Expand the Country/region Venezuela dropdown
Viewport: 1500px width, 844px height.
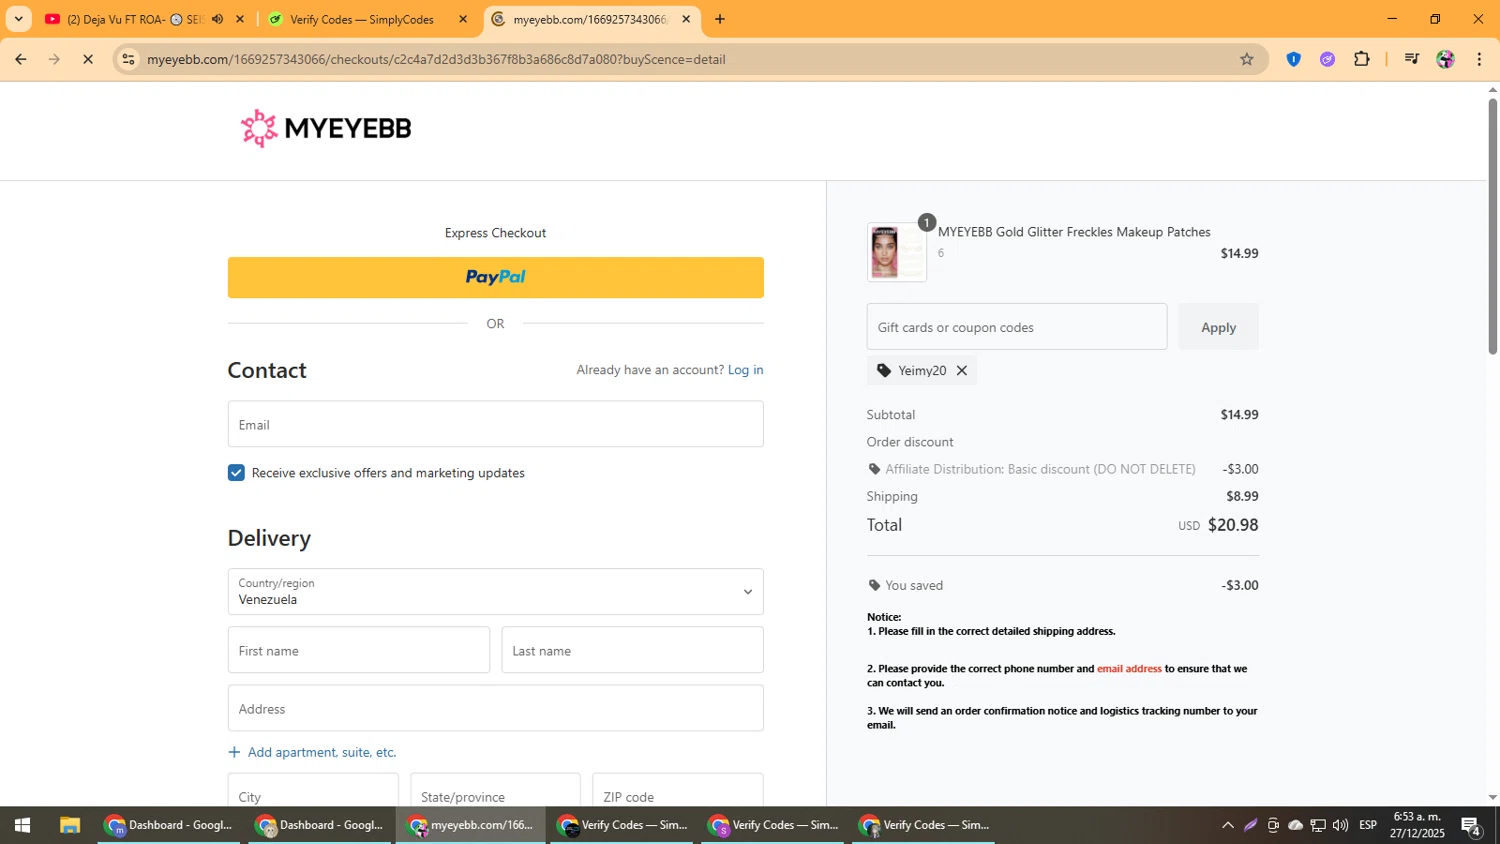495,592
